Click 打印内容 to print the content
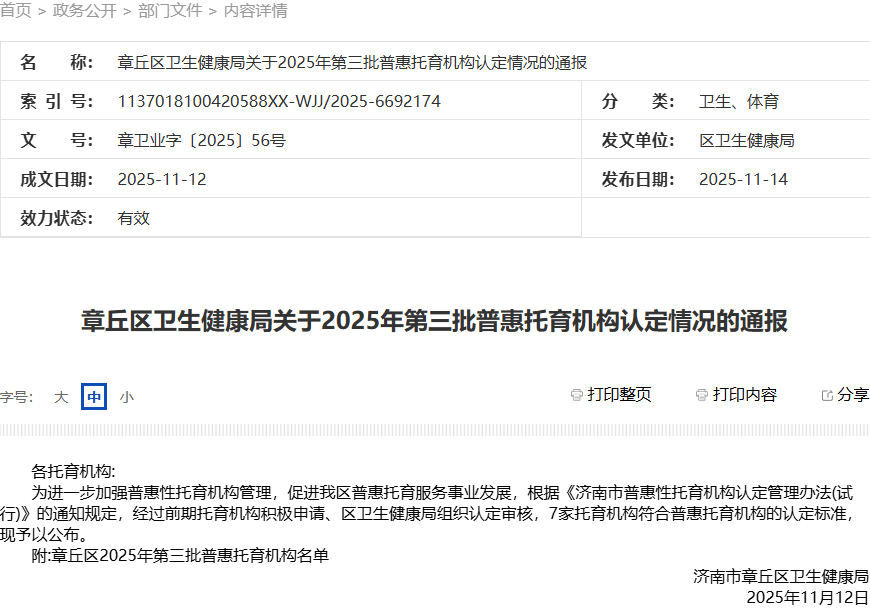The image size is (870, 611). (x=745, y=394)
